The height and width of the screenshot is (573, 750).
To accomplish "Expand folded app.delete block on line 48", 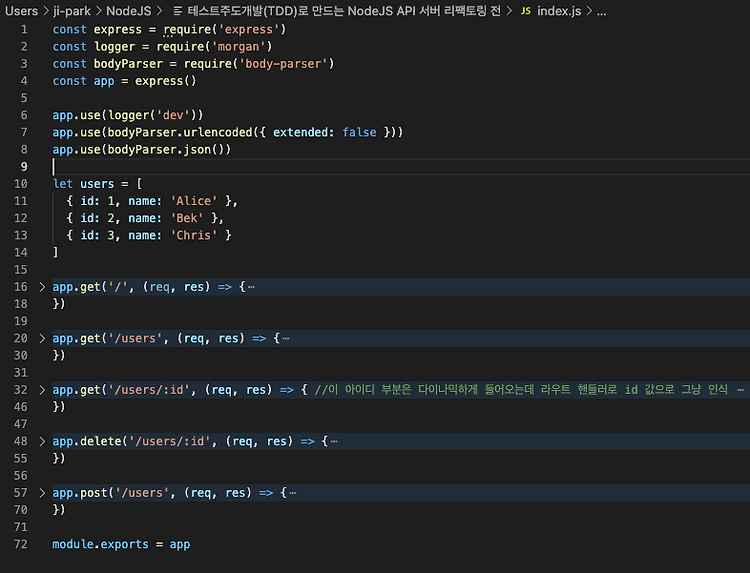I will tap(42, 441).
